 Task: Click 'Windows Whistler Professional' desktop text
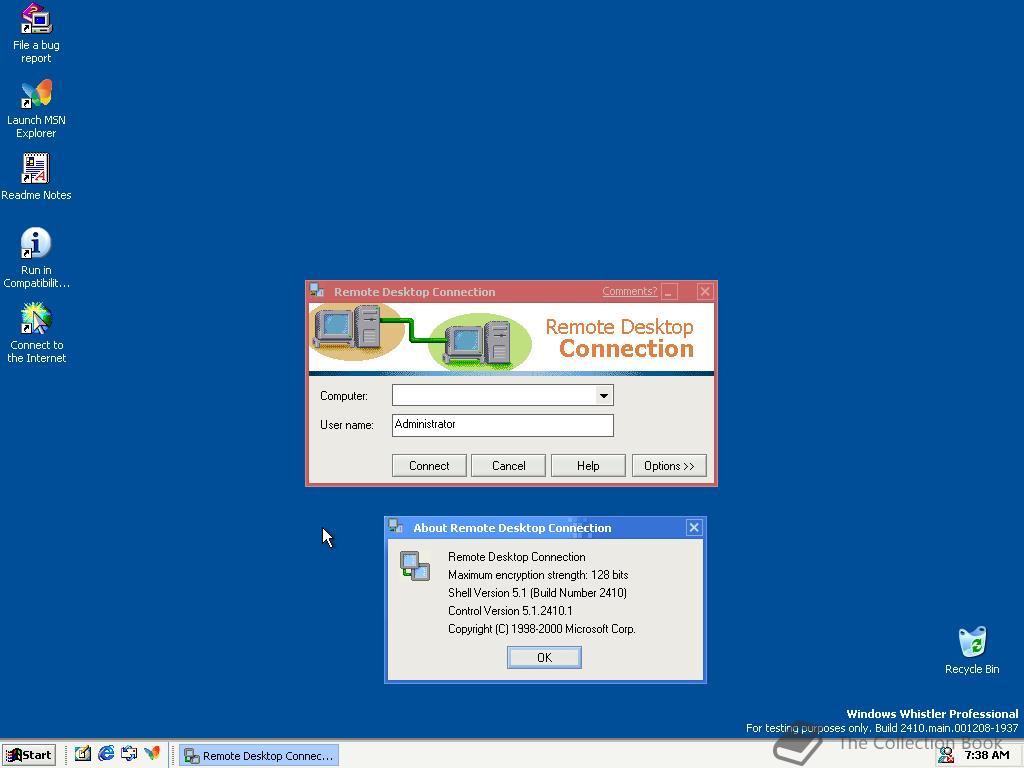932,714
